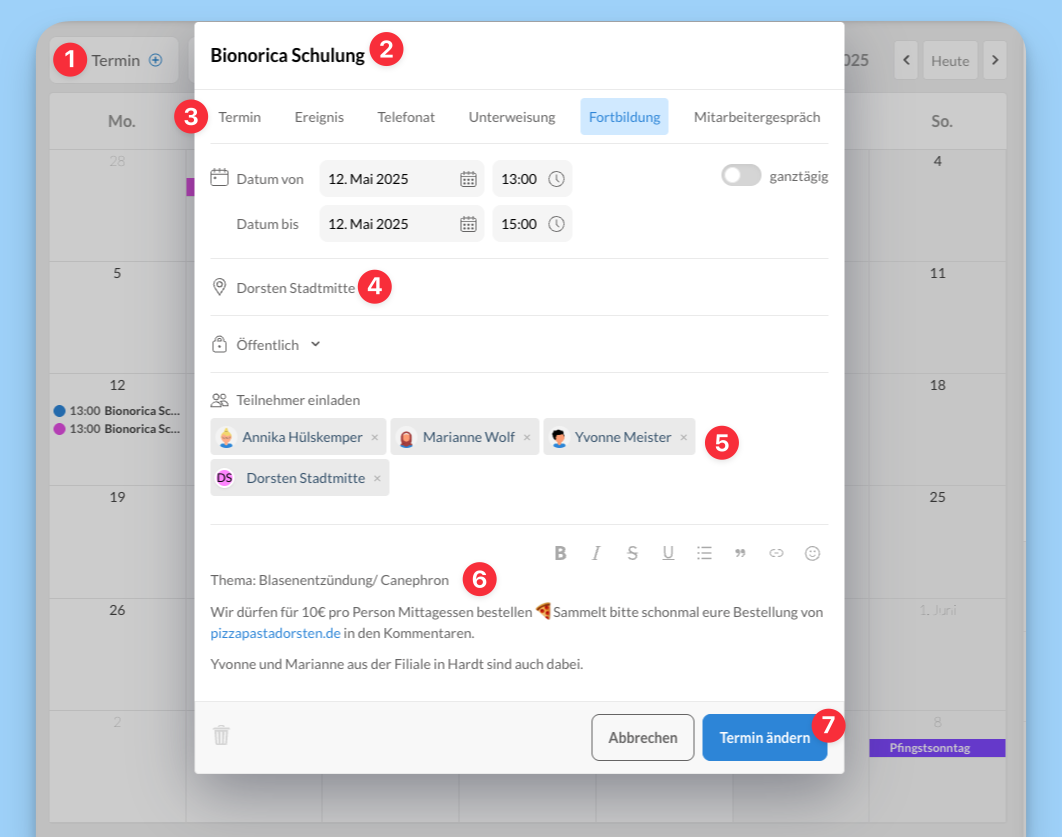Image resolution: width=1062 pixels, height=837 pixels.
Task: Apply italic formatting in editor
Action: pyautogui.click(x=596, y=553)
